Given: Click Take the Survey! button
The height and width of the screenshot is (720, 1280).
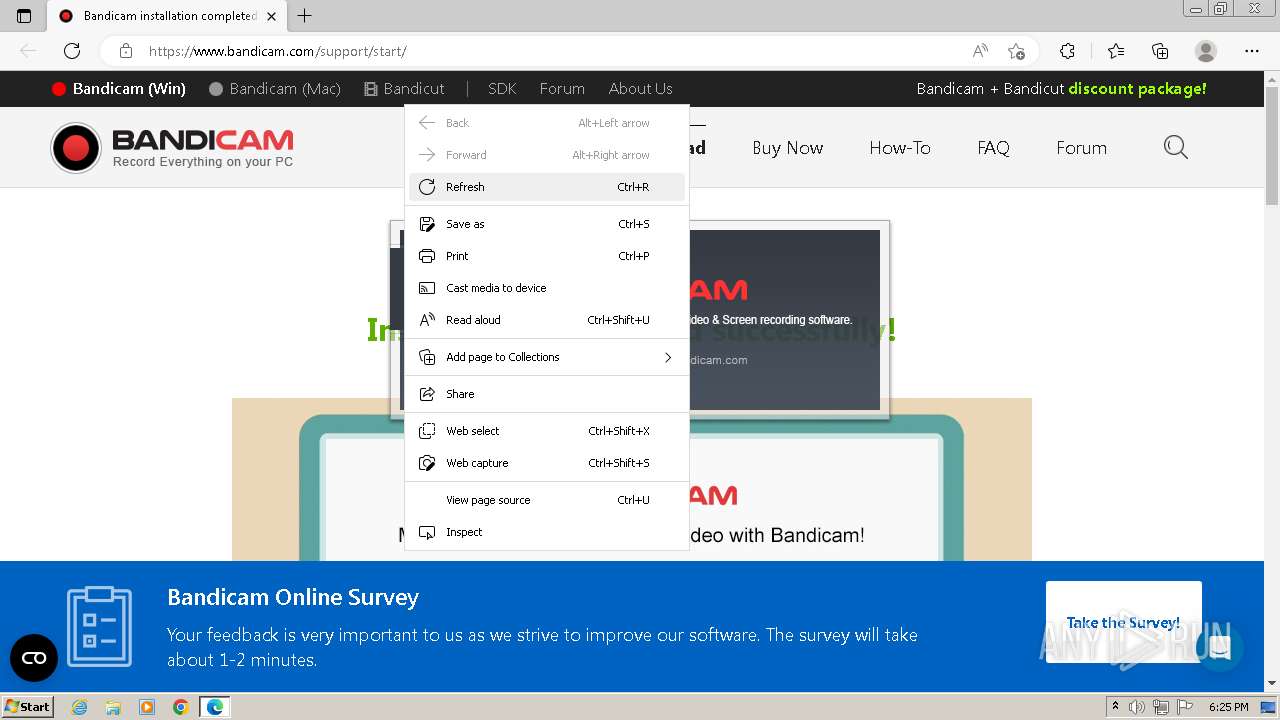Looking at the screenshot, I should coord(1123,622).
